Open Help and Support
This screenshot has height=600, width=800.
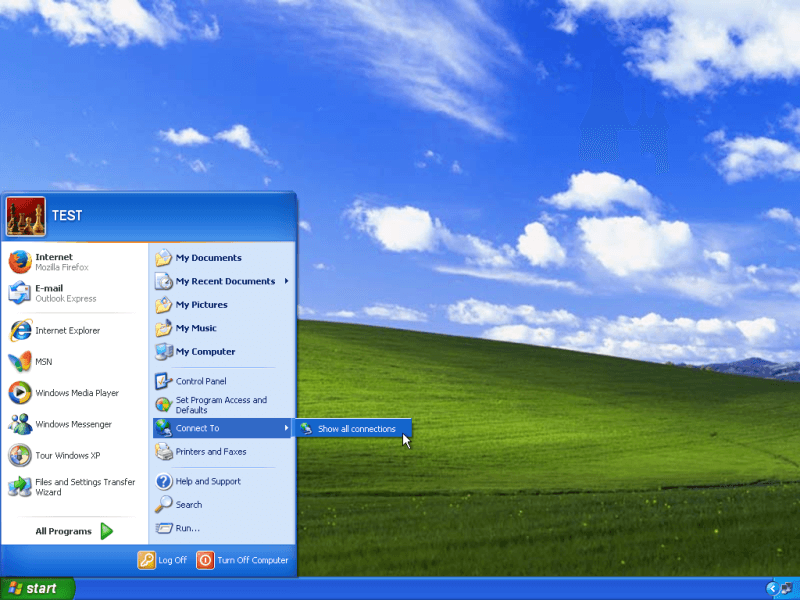[x=207, y=481]
